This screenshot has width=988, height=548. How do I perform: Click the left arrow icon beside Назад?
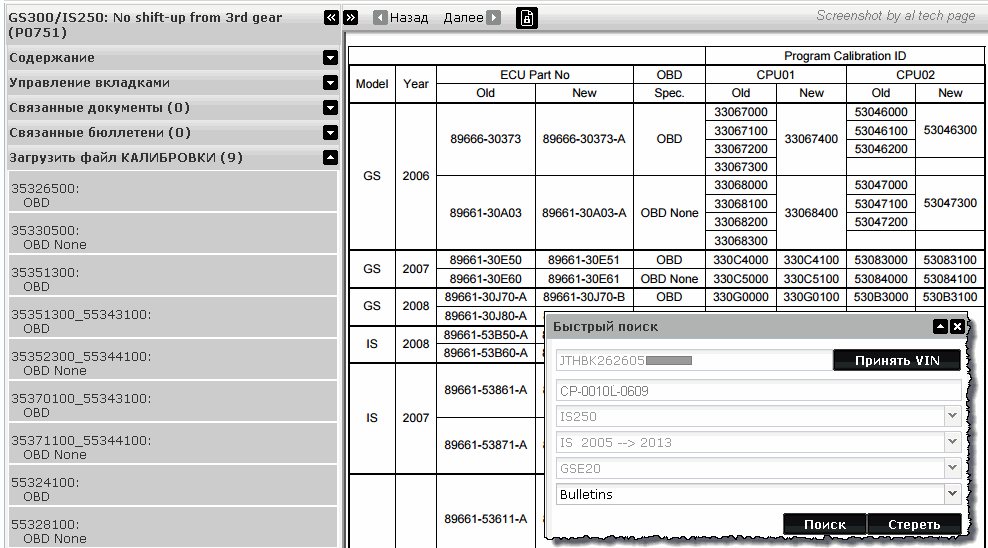pos(381,18)
